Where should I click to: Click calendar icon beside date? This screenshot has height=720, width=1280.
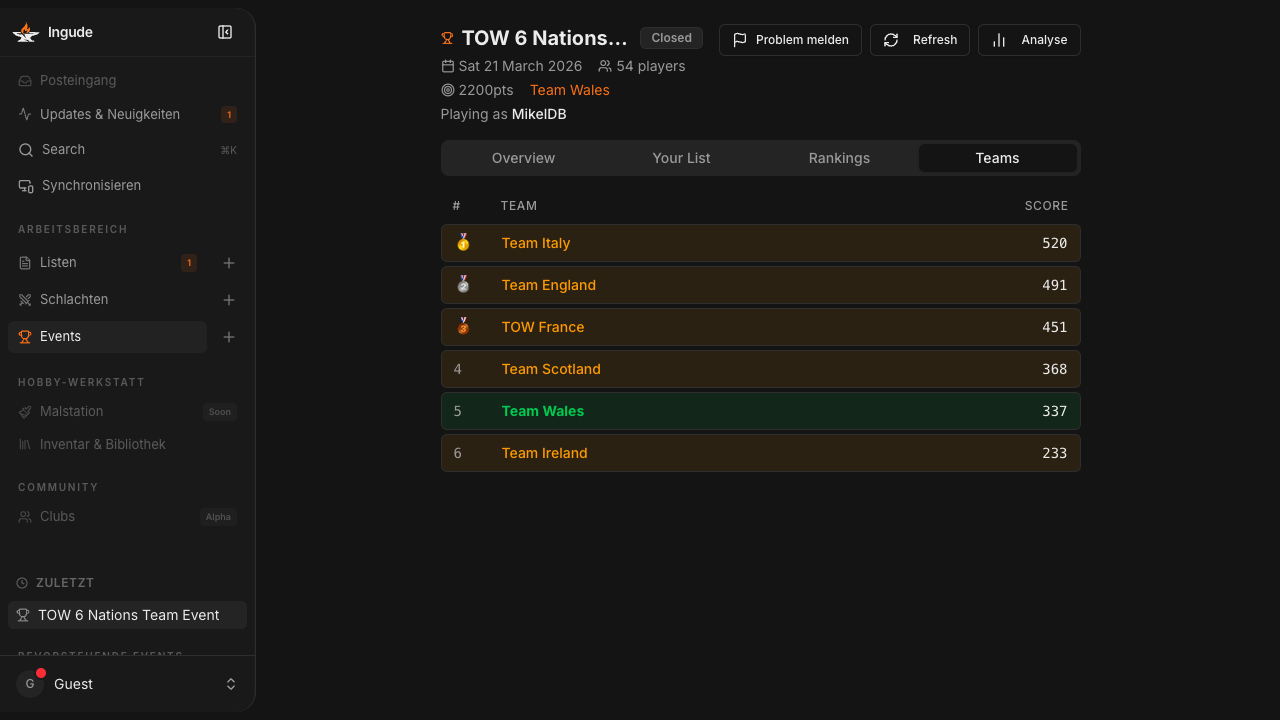[x=447, y=66]
